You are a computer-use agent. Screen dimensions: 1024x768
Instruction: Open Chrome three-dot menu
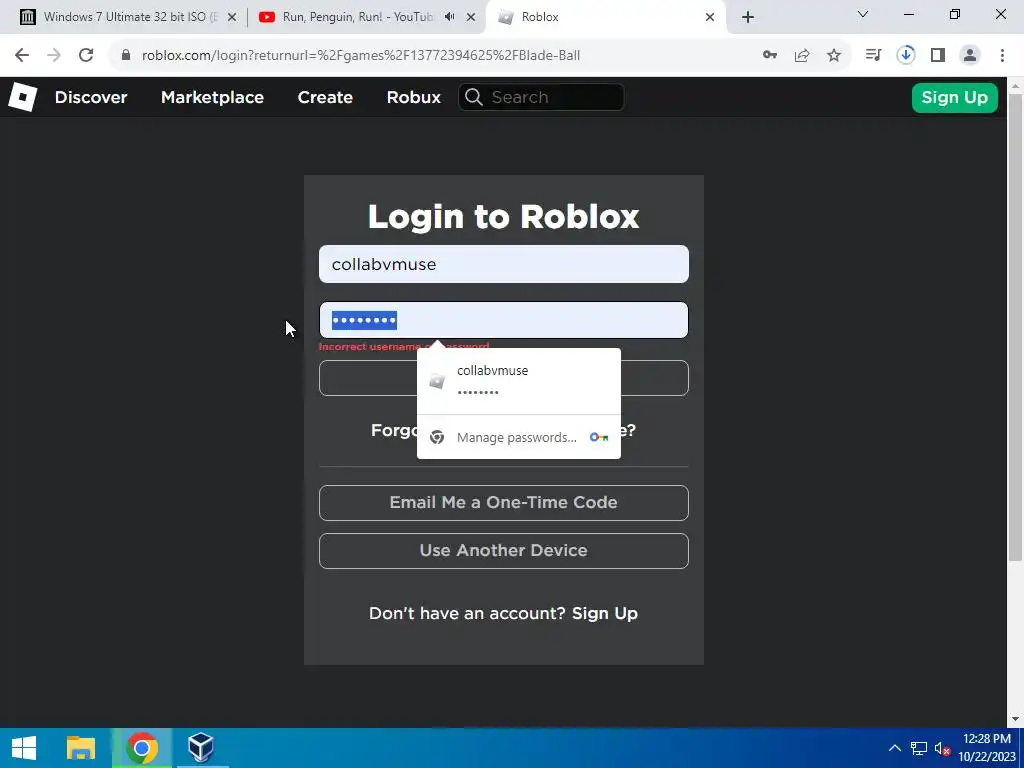[1002, 56]
